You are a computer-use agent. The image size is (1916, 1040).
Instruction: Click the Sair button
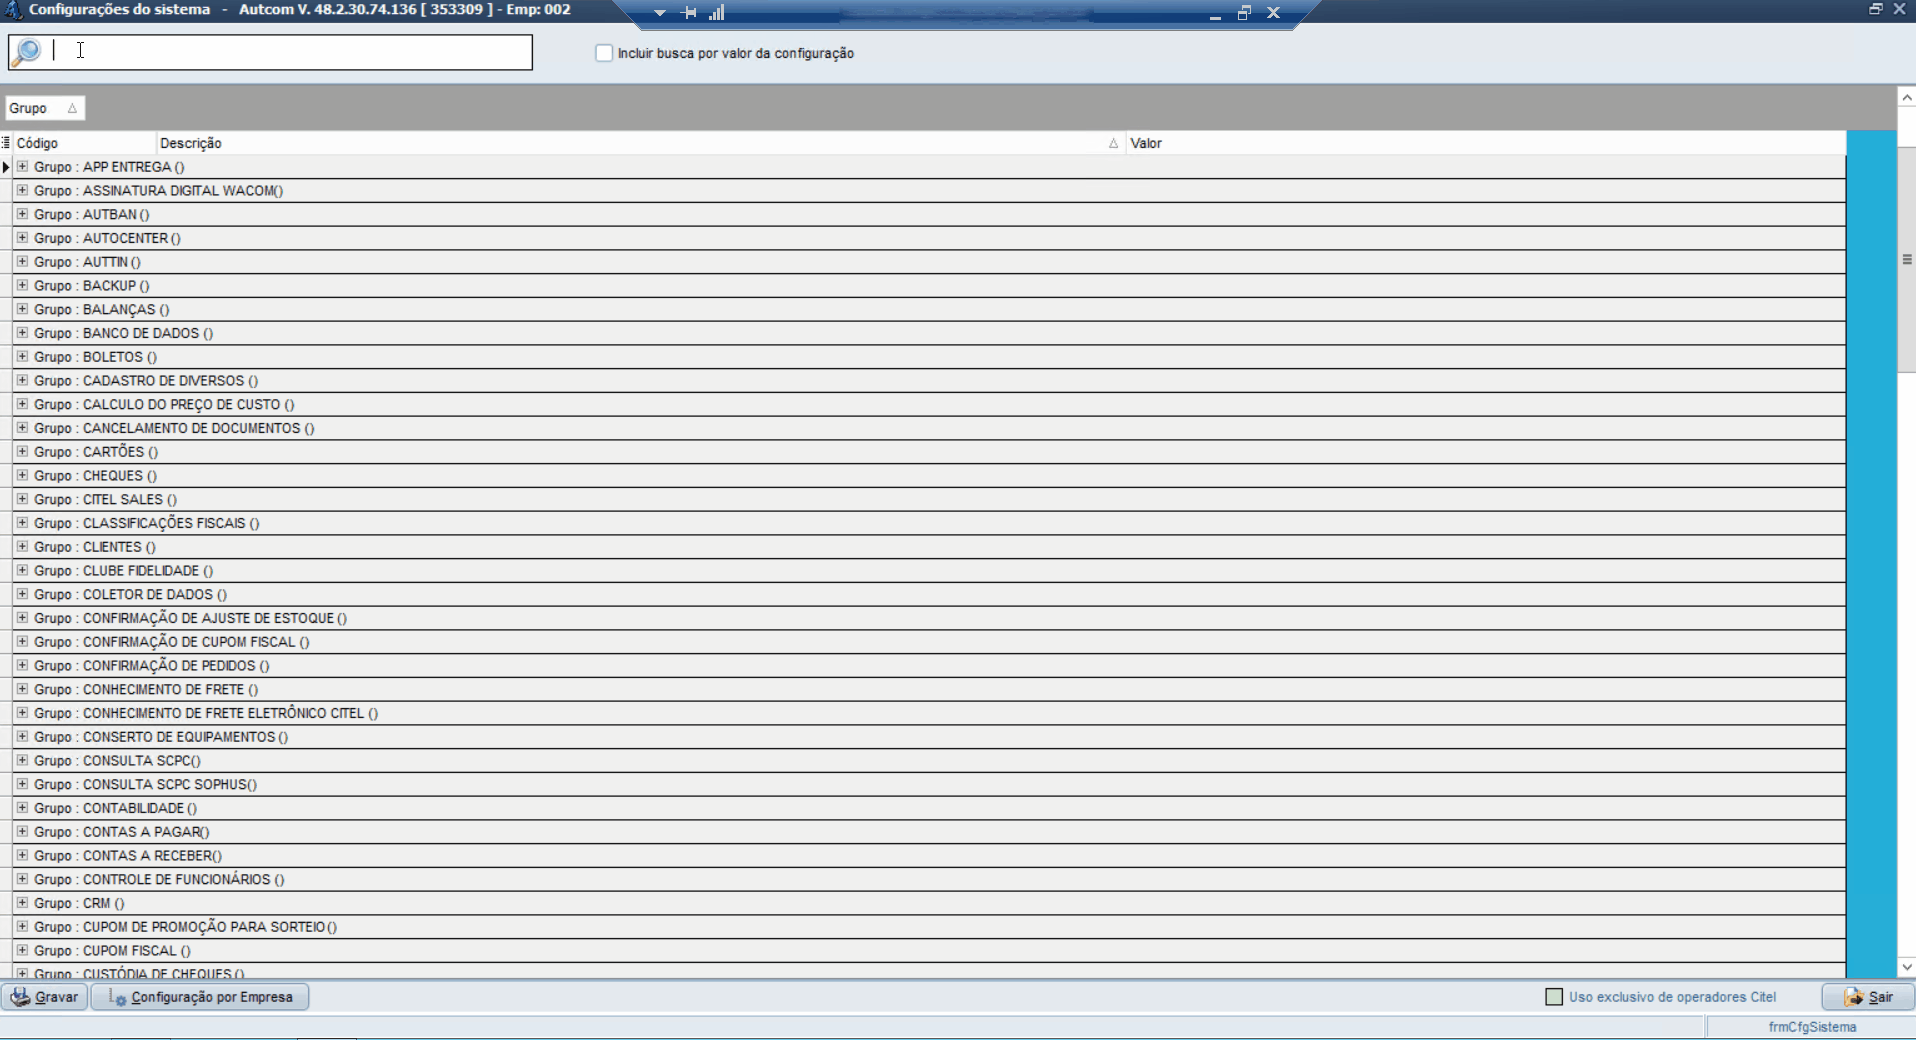click(1867, 997)
